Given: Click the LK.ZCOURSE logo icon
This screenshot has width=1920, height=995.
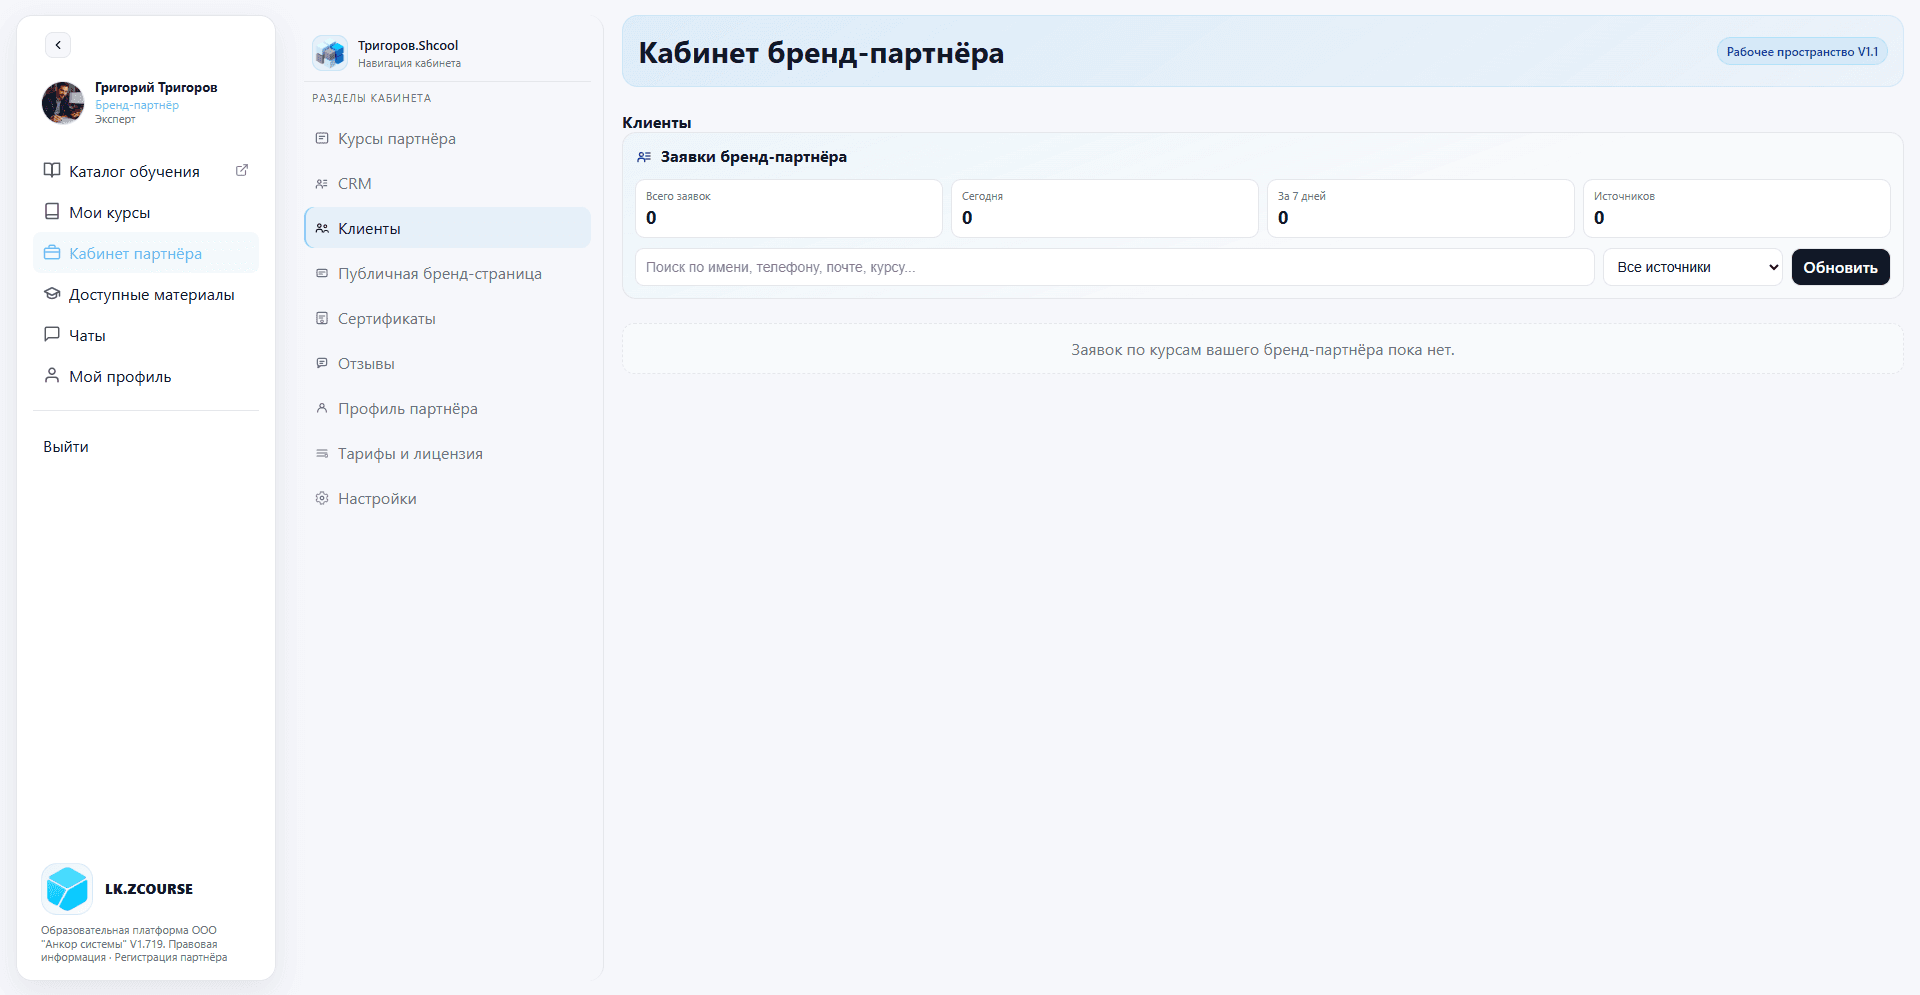Looking at the screenshot, I should point(66,888).
